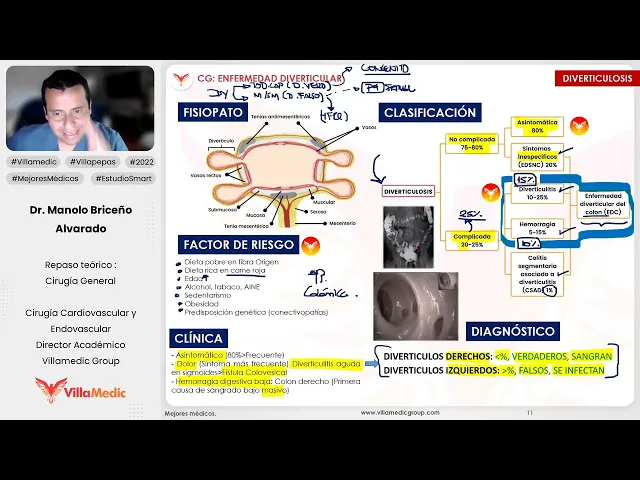Viewport: 640px width, 480px height.
Task: Select the presenter webcam video thumbnail
Action: click(80, 109)
